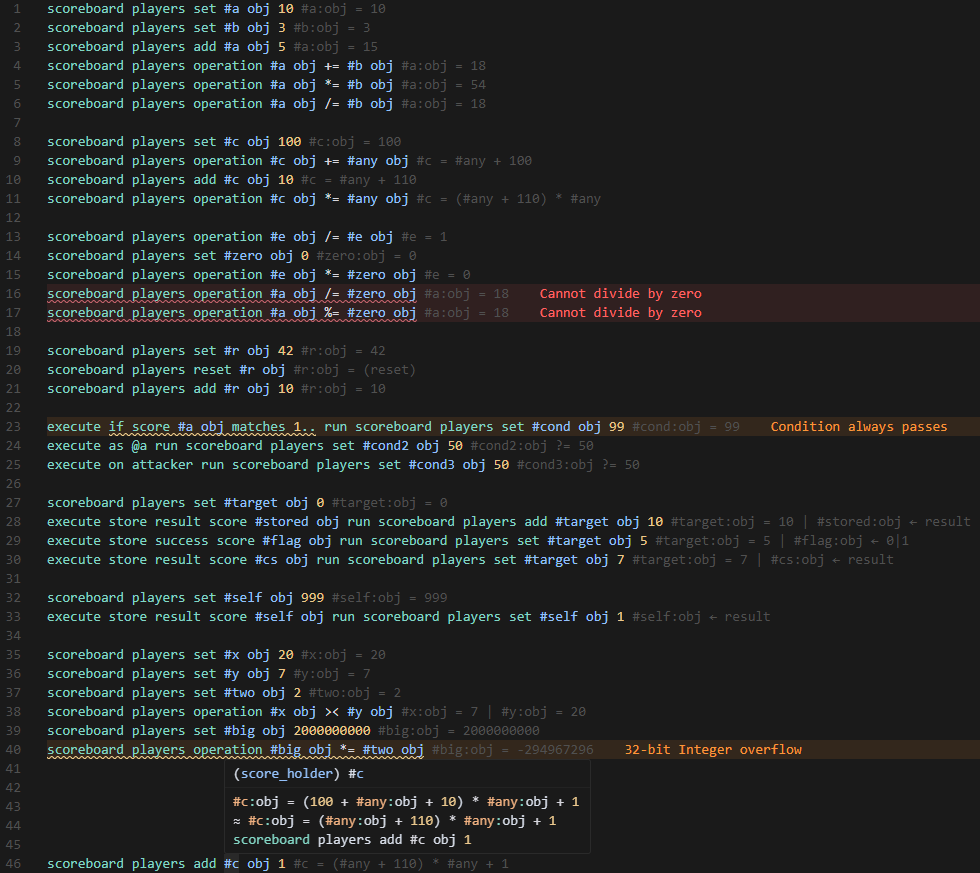Viewport: 980px width, 873px height.
Task: Click the hint '#e = 1' on line 13
Action: [424, 237]
